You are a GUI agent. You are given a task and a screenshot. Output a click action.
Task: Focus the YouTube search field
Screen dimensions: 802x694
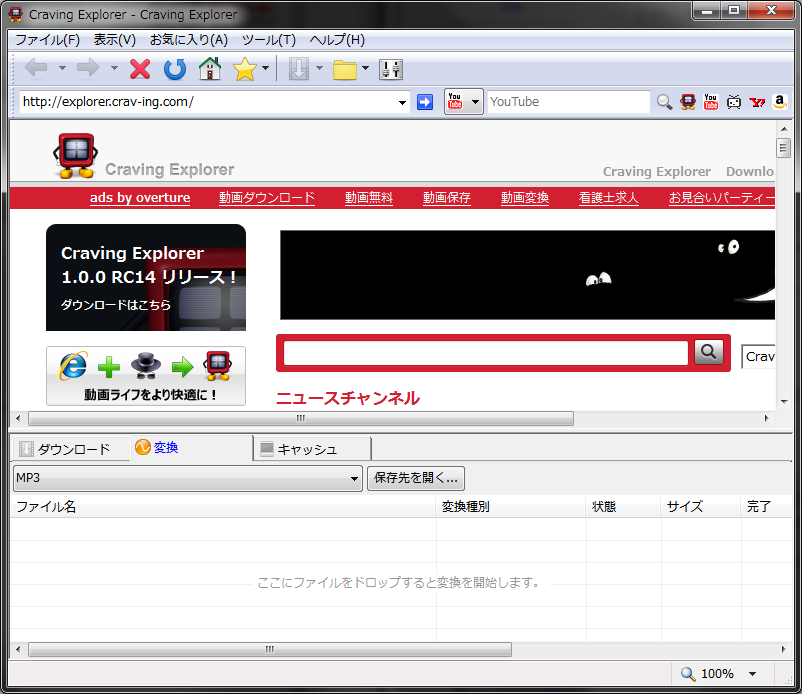(568, 102)
